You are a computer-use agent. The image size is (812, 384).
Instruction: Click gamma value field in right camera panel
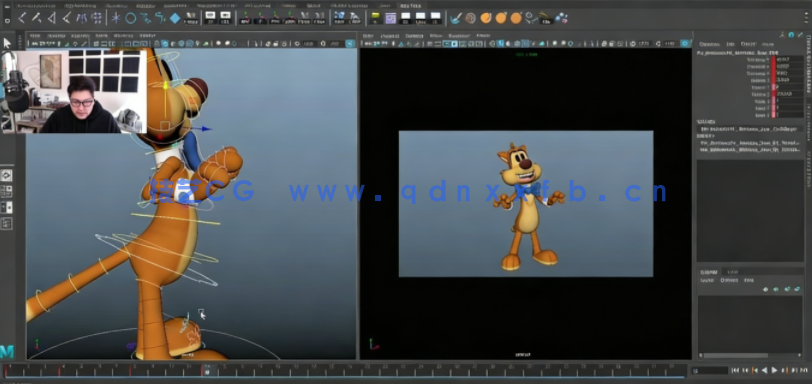click(x=670, y=43)
